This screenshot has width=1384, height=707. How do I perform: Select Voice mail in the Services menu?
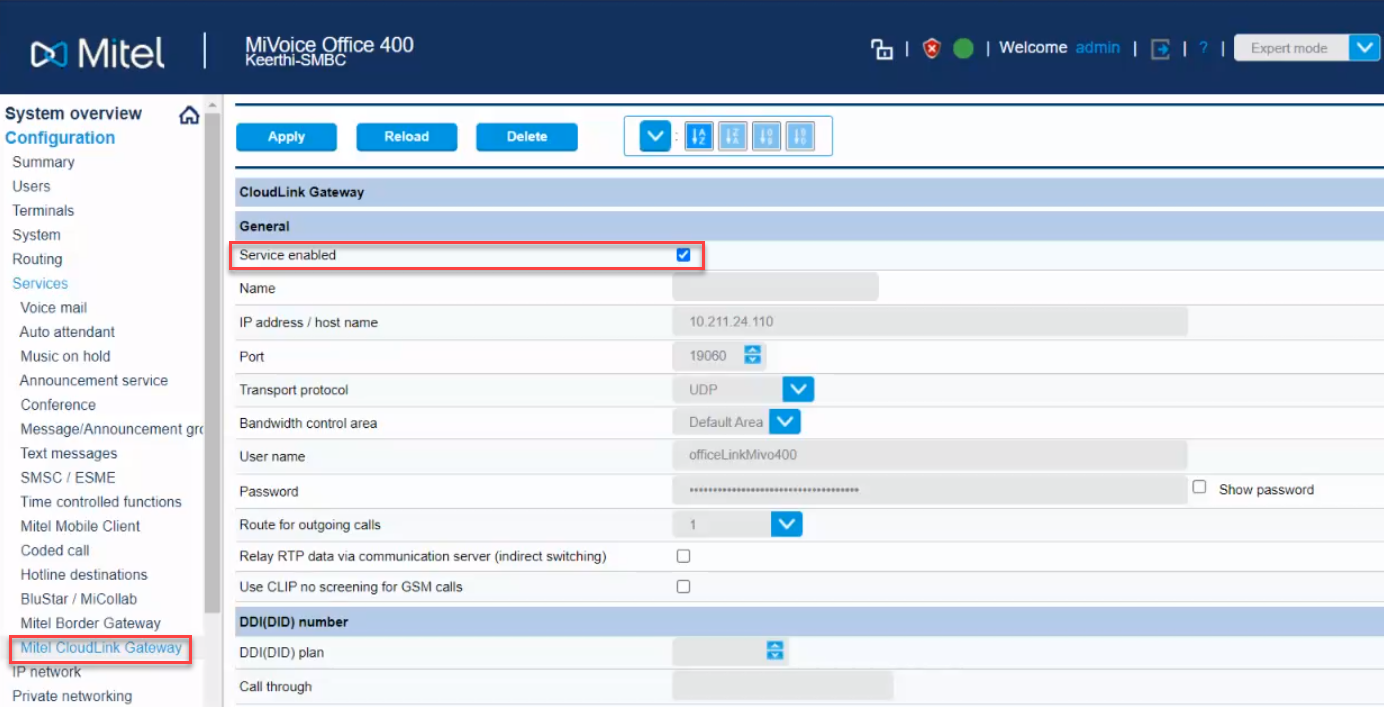(x=54, y=308)
